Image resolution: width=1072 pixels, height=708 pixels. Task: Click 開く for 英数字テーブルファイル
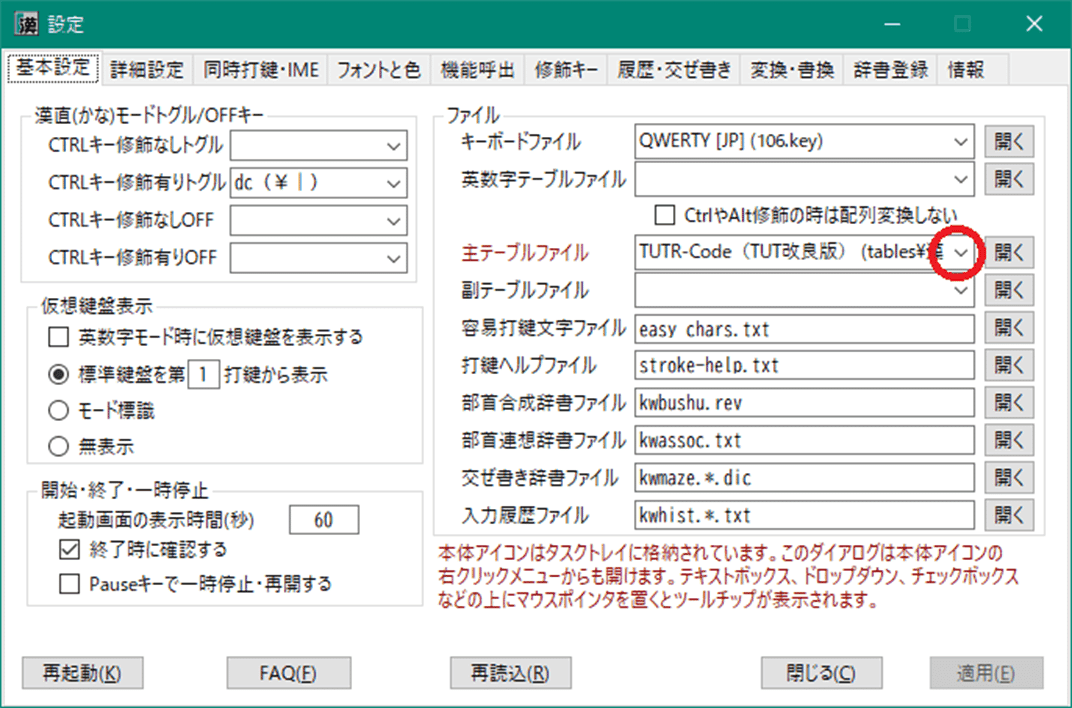pos(1009,179)
